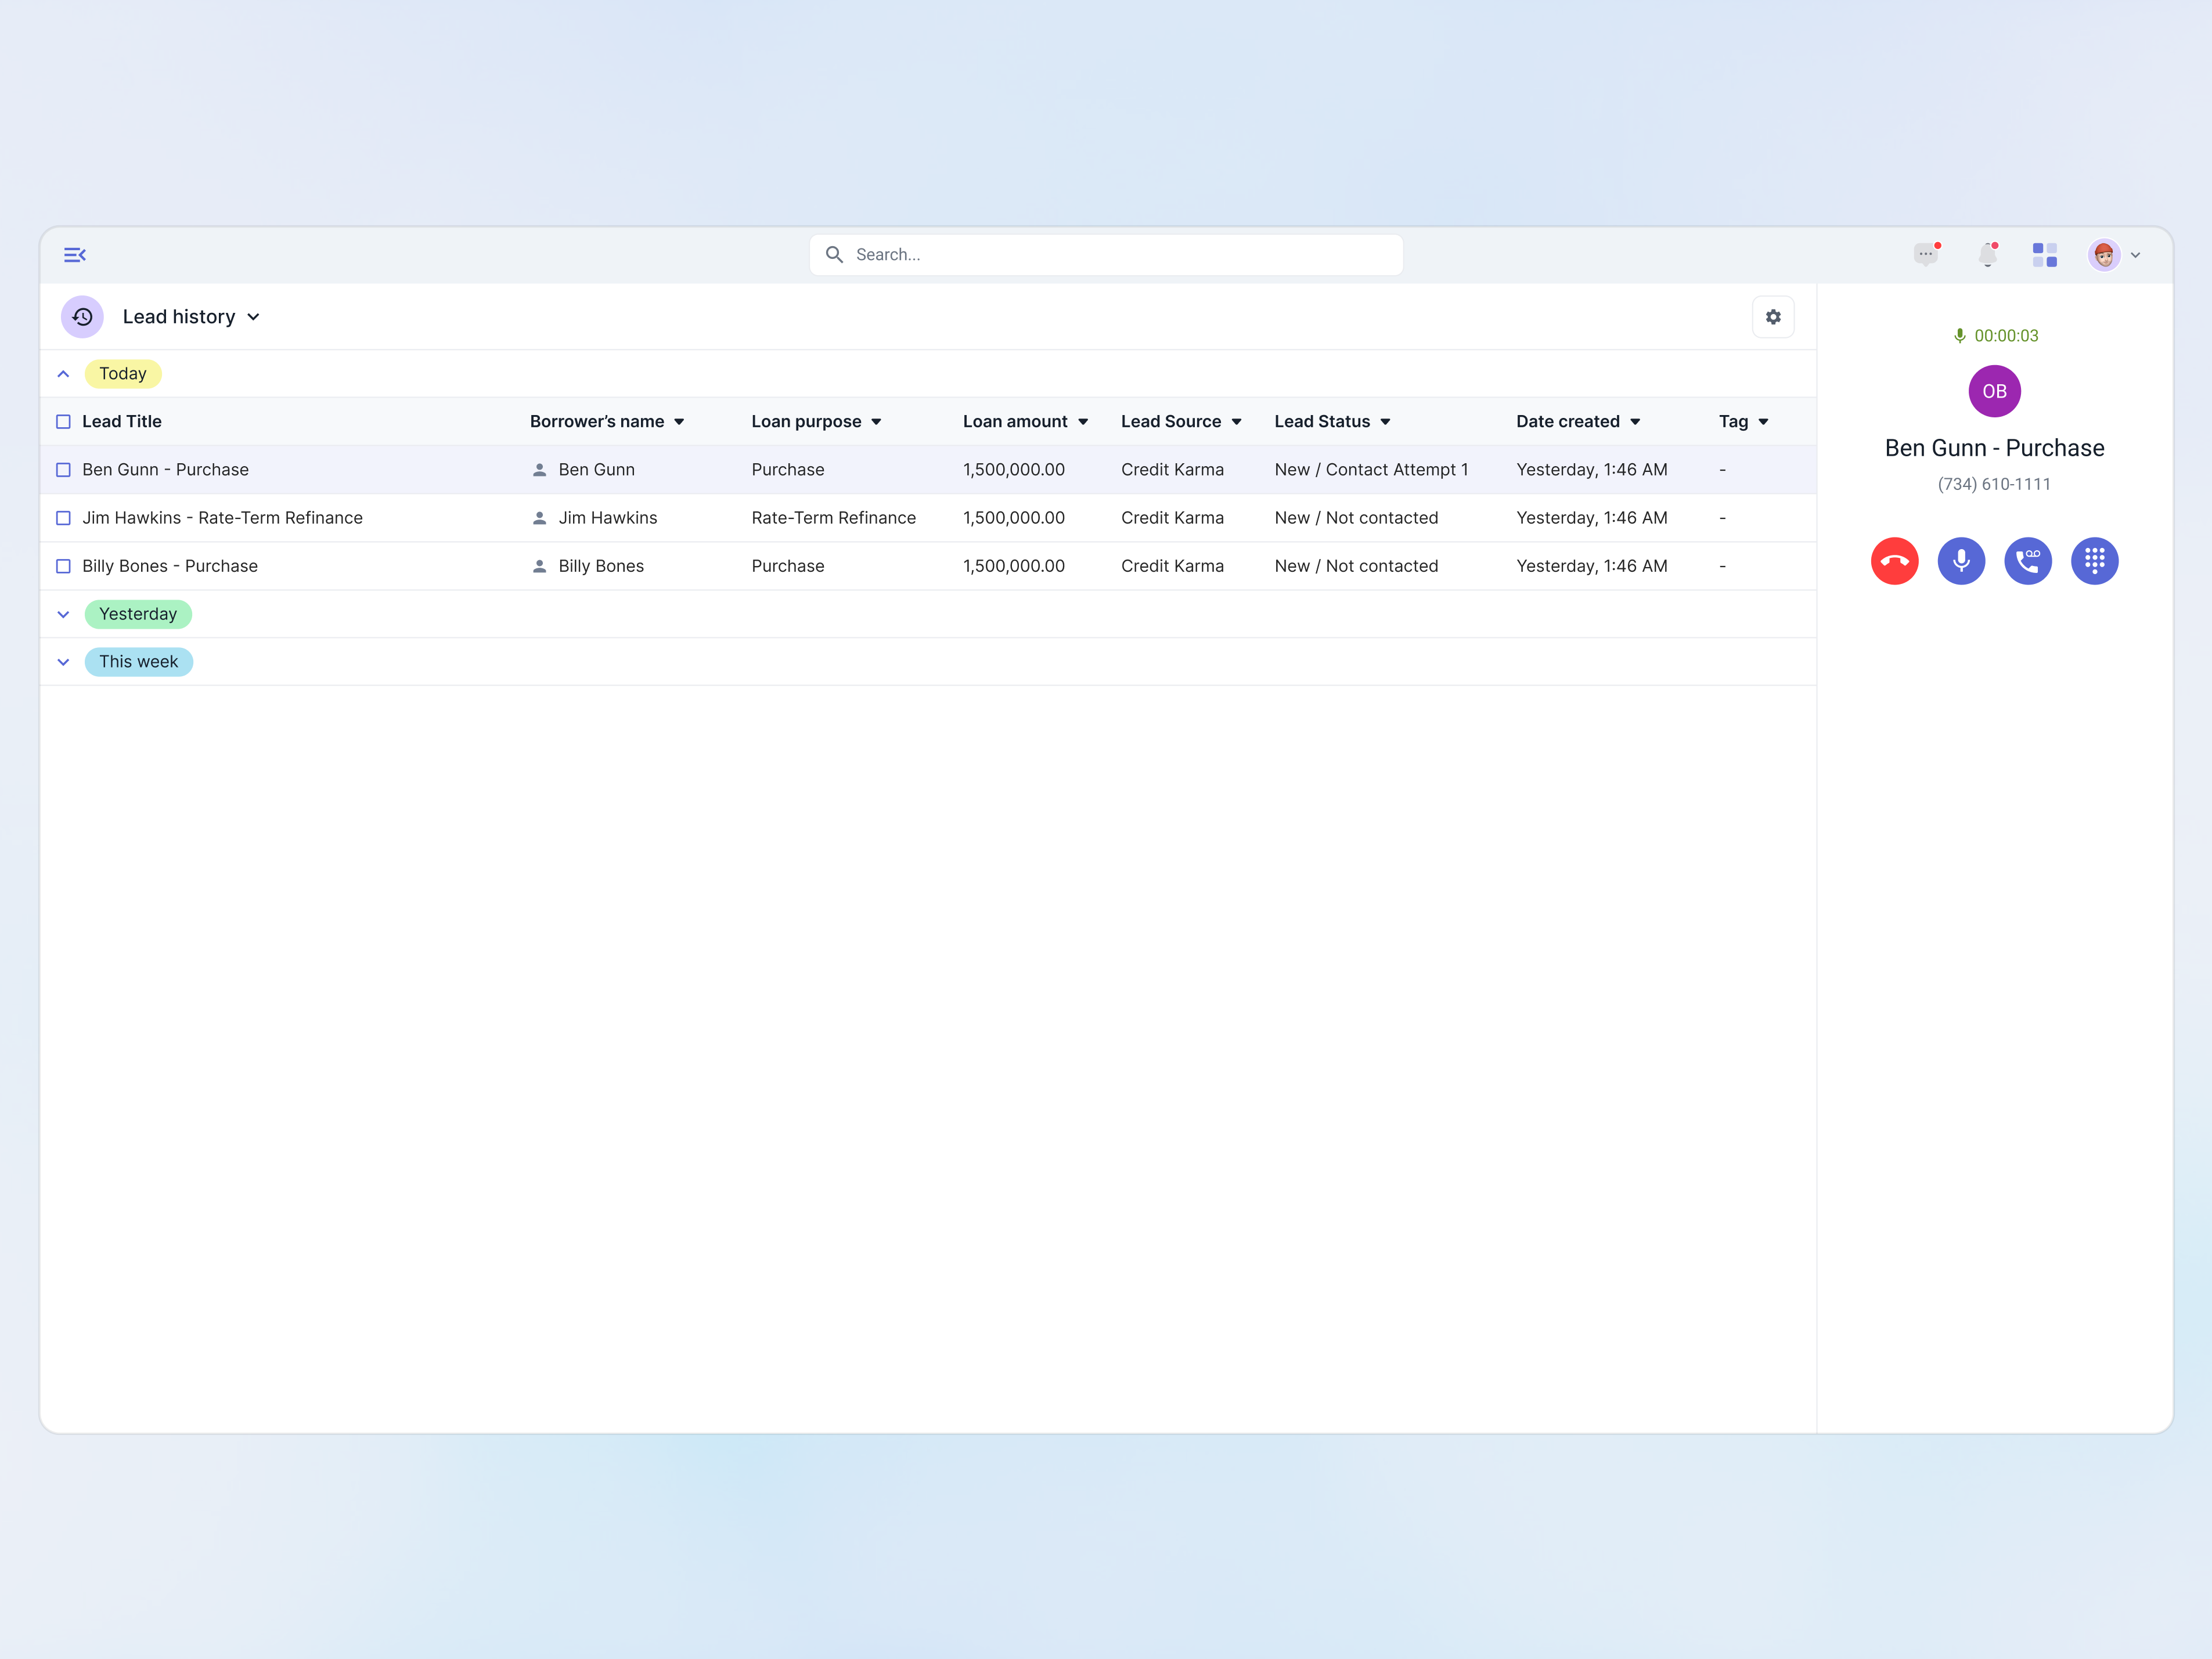Select the Jim Hawkins lead checkbox

63,518
